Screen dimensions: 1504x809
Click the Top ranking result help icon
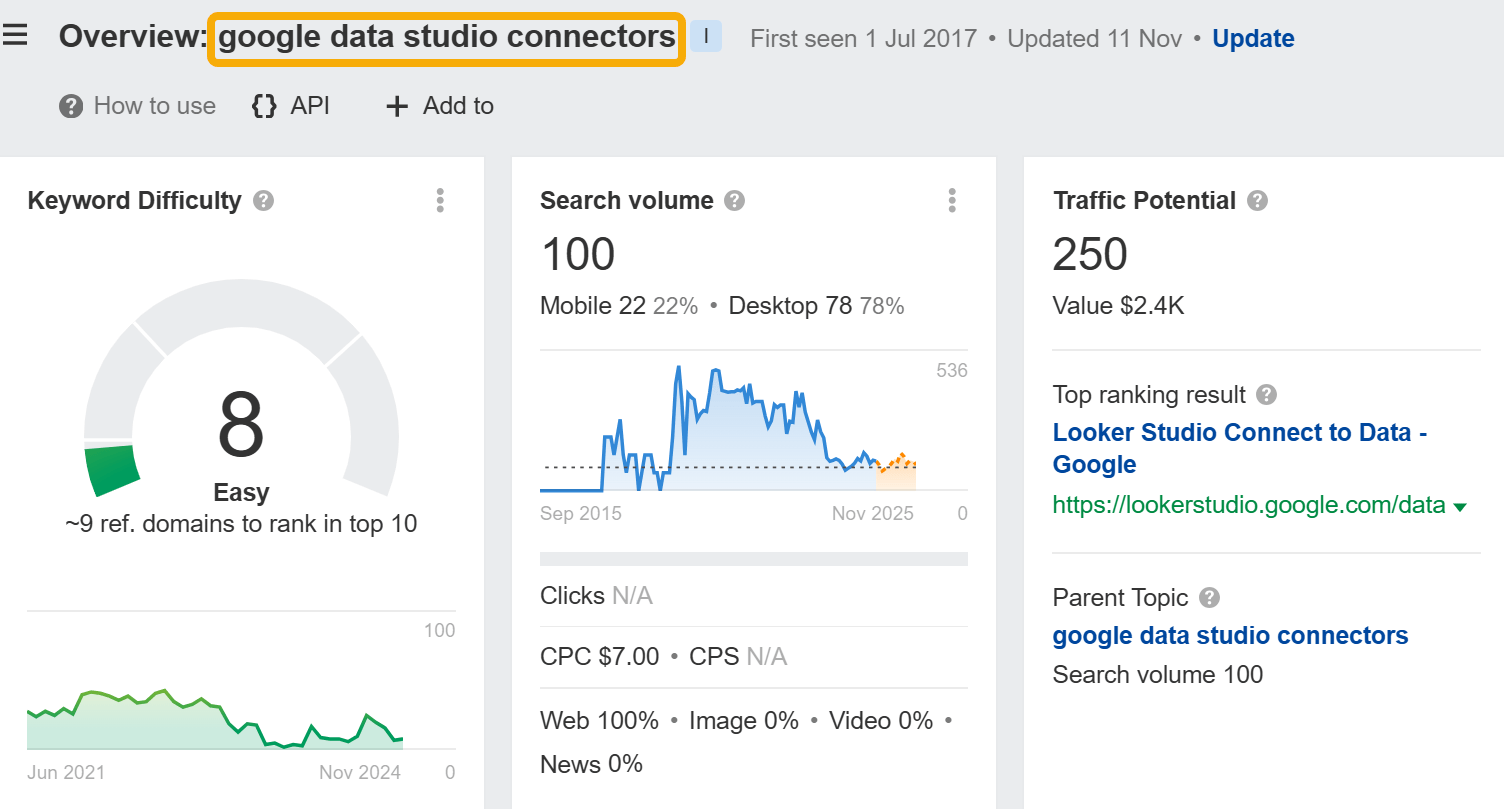click(1266, 394)
